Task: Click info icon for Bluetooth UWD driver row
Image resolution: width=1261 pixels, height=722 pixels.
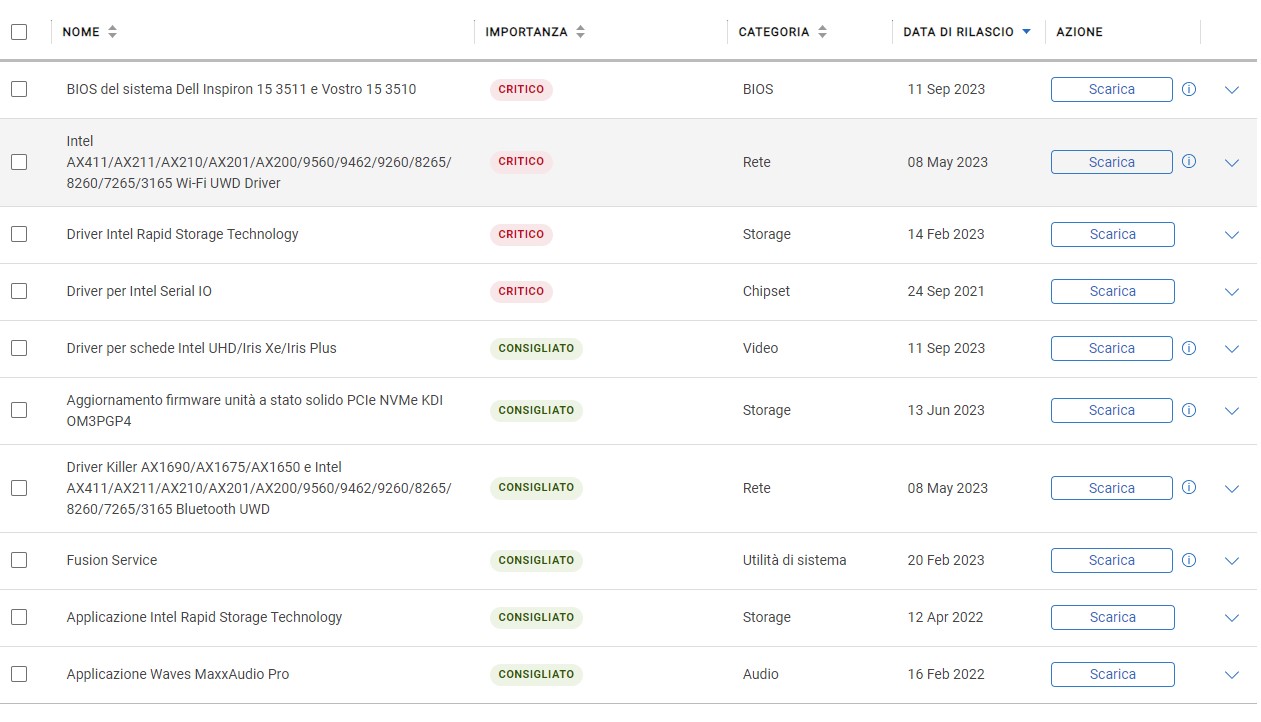Action: [1189, 488]
